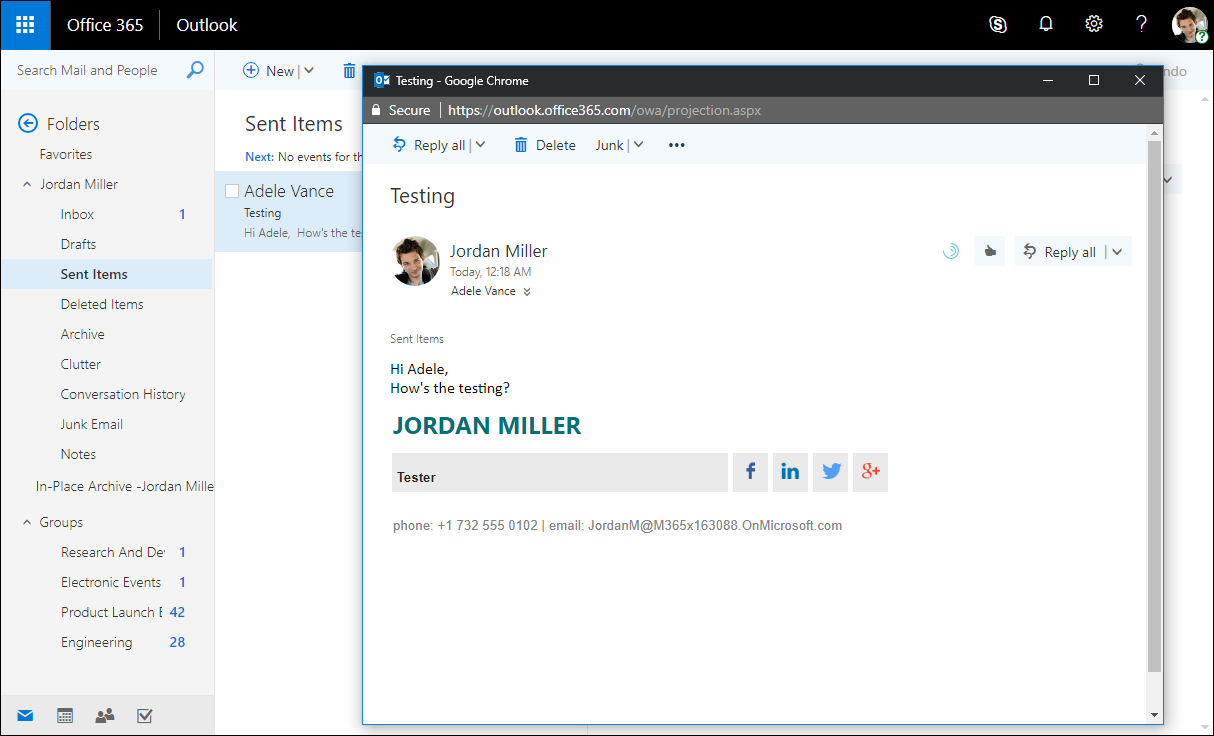Switch to the People module icon

[x=105, y=715]
